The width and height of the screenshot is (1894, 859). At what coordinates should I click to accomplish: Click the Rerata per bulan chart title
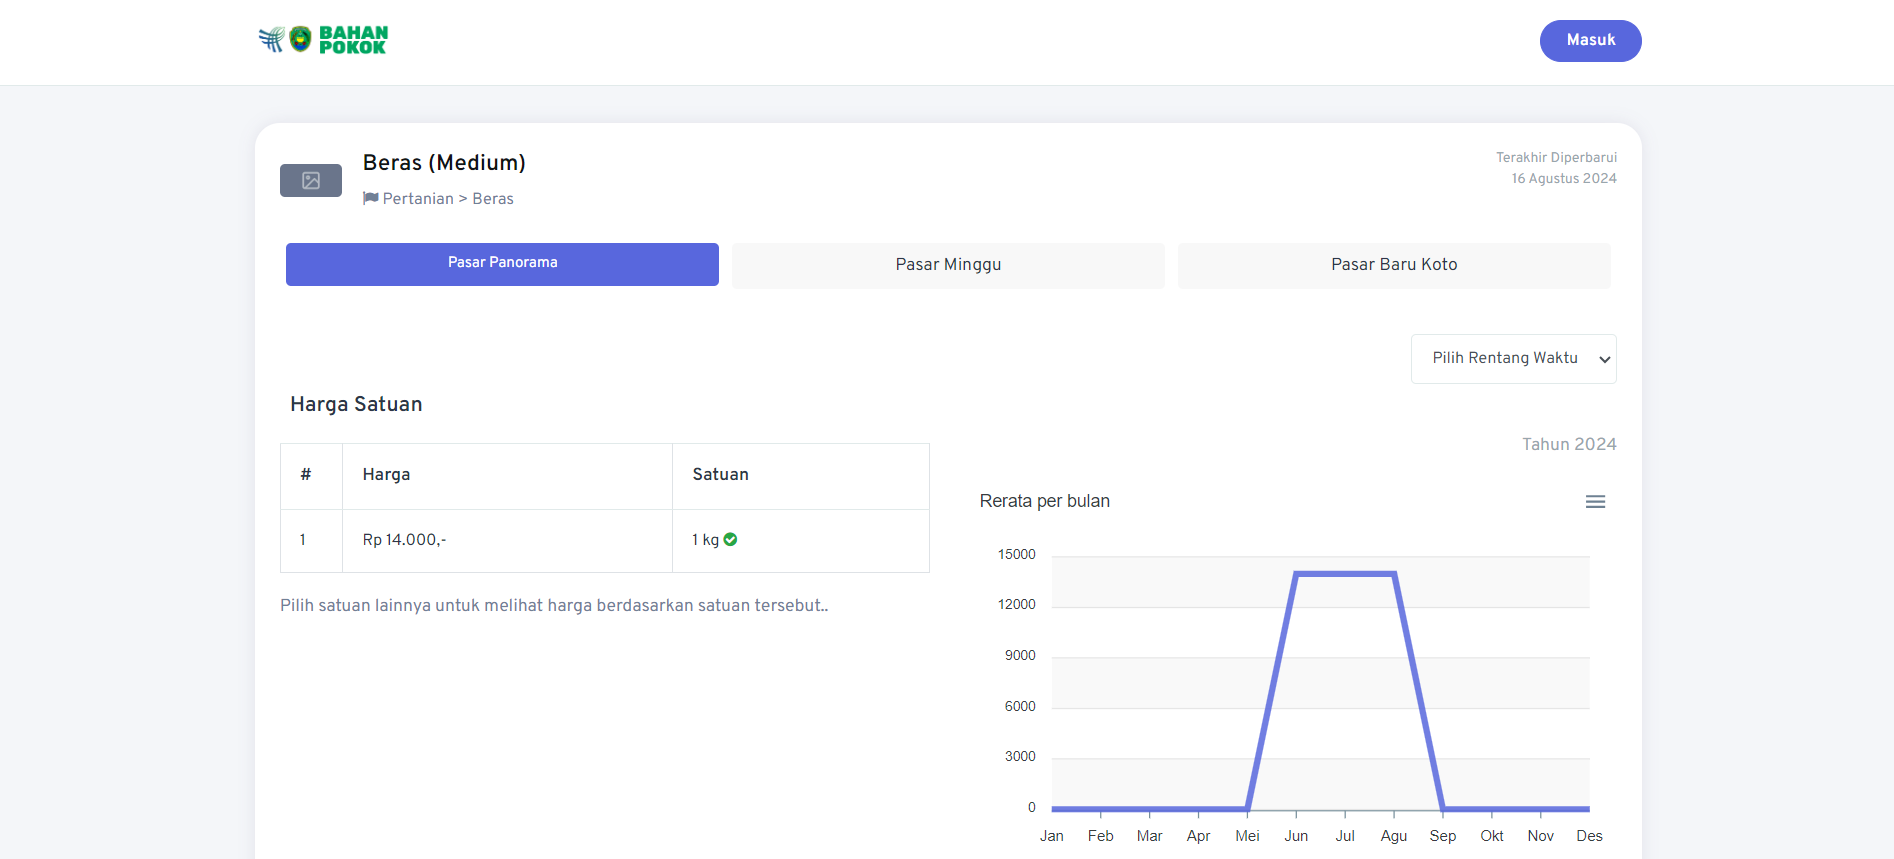(1045, 501)
